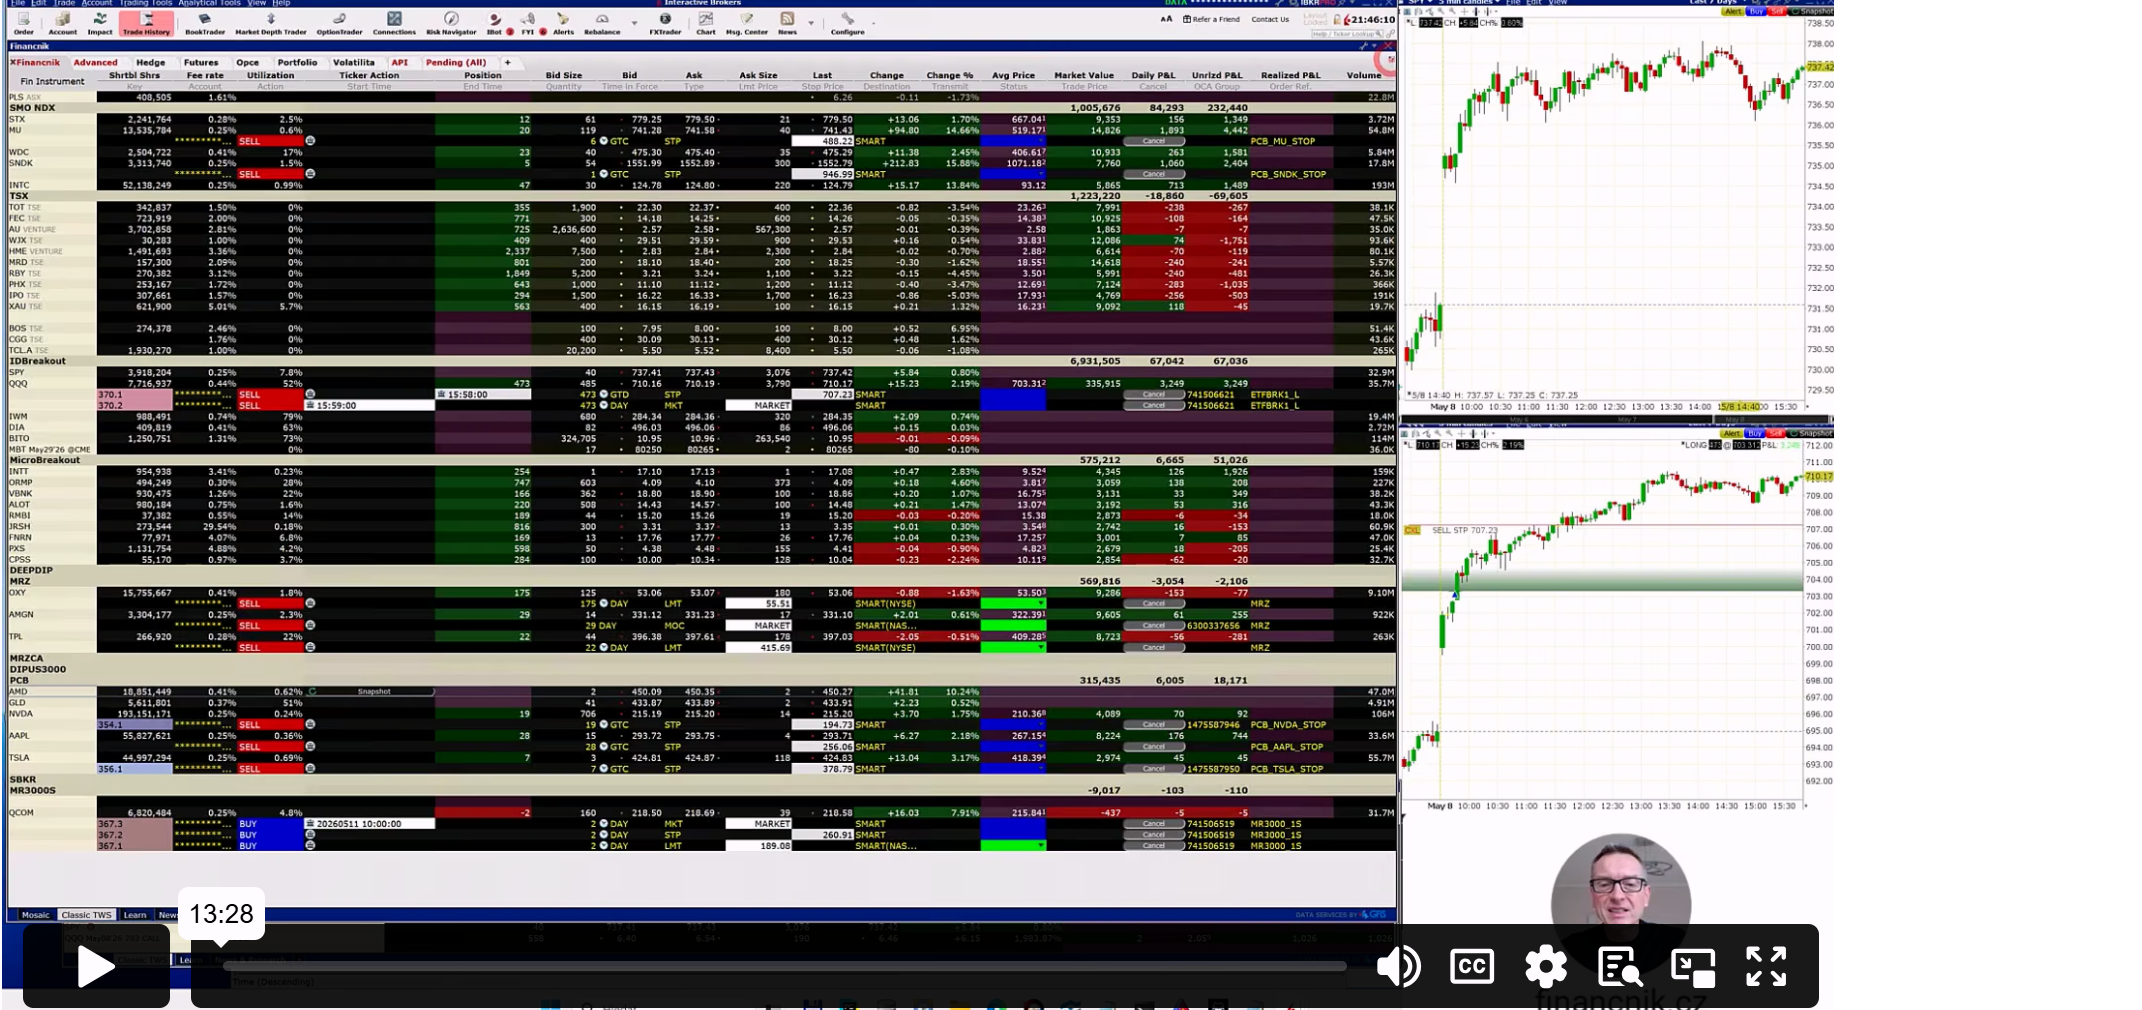Image resolution: width=2142 pixels, height=1010 pixels.
Task: Open a Chart from the toolbar
Action: click(706, 23)
